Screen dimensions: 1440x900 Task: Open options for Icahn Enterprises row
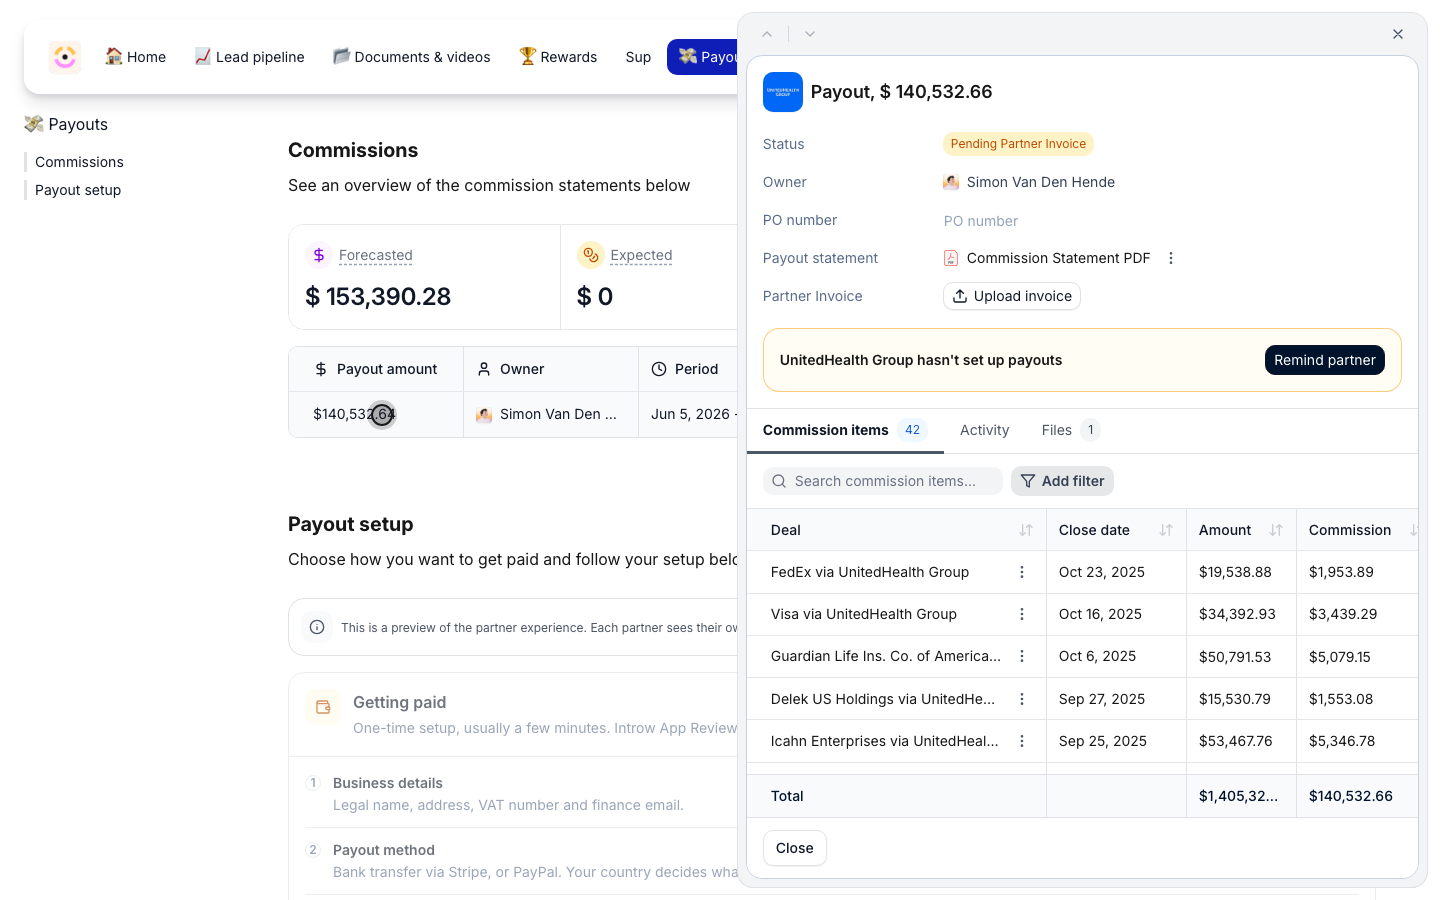coord(1022,741)
